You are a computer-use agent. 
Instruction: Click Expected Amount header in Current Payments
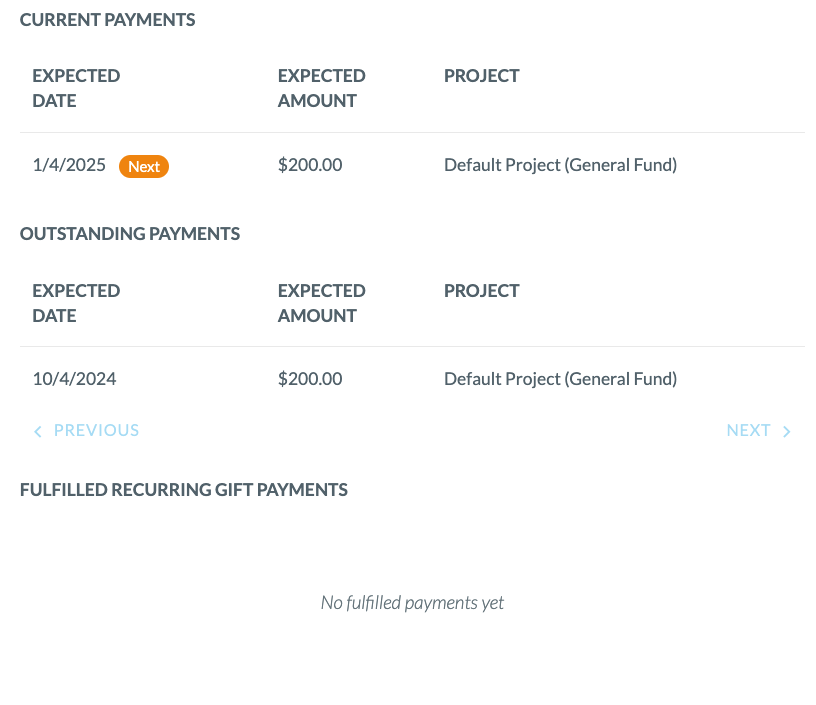tap(322, 88)
